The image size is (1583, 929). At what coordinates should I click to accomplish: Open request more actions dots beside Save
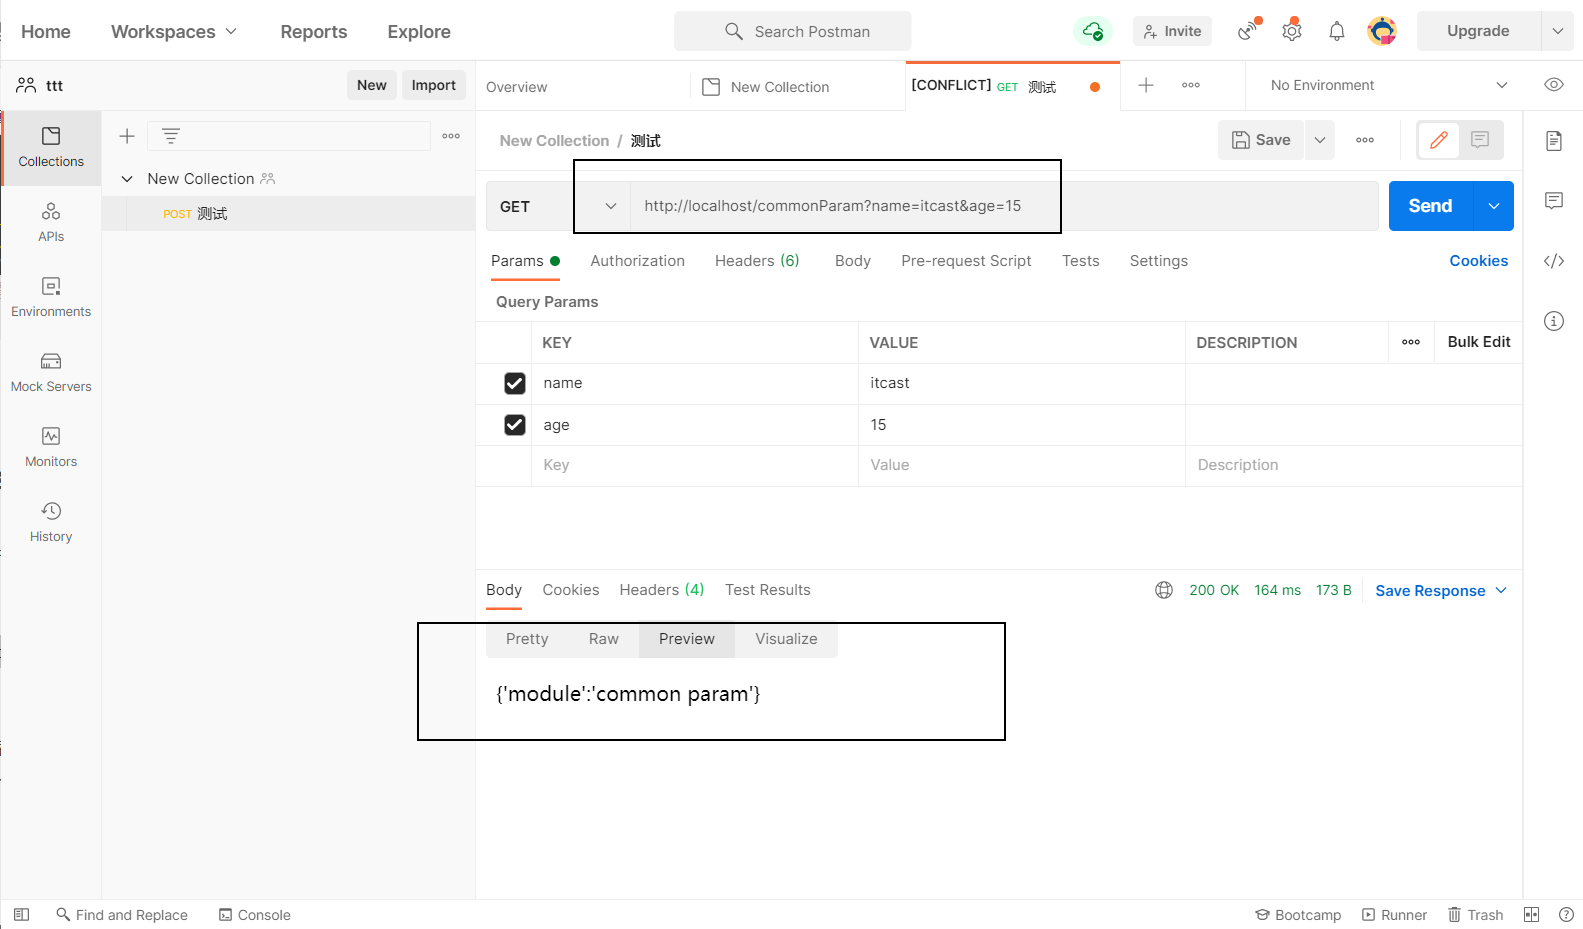1365,140
